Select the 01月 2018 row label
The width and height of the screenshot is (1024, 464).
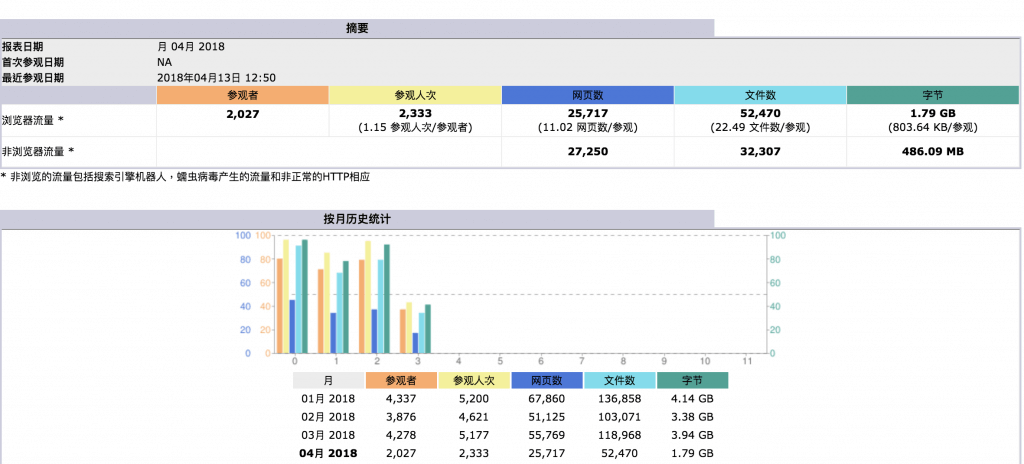point(328,399)
